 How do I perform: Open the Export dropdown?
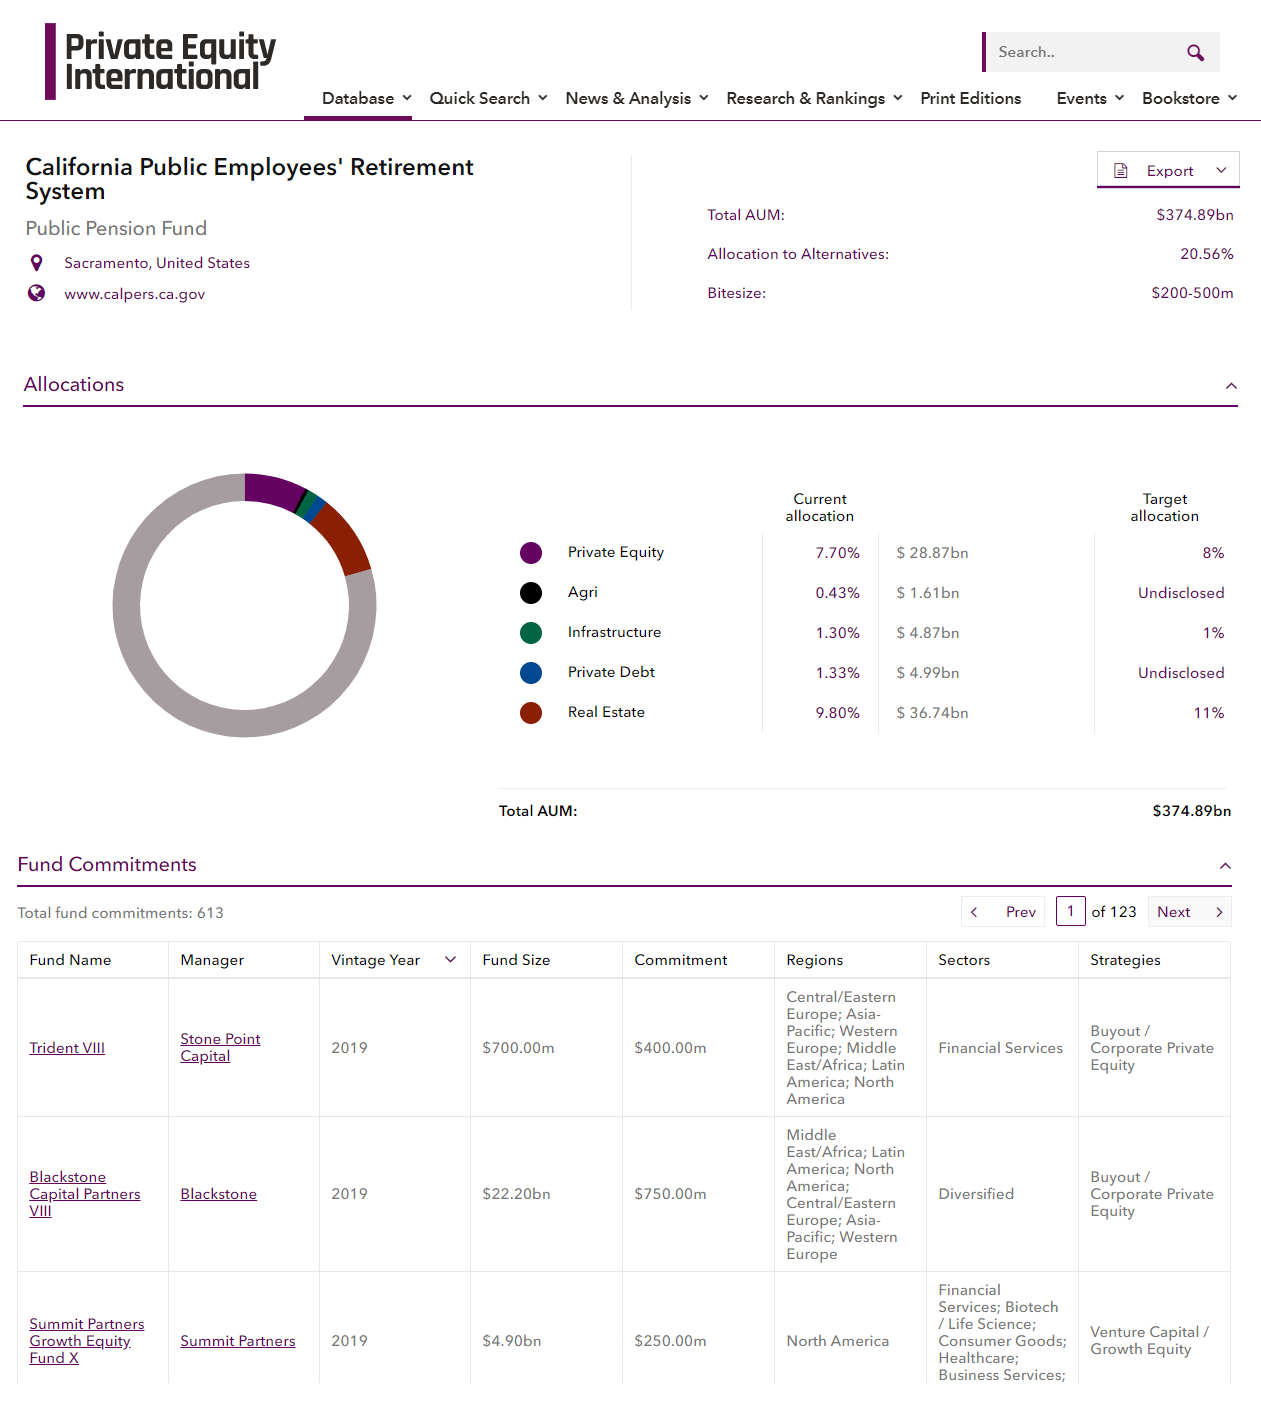[x=1221, y=171]
